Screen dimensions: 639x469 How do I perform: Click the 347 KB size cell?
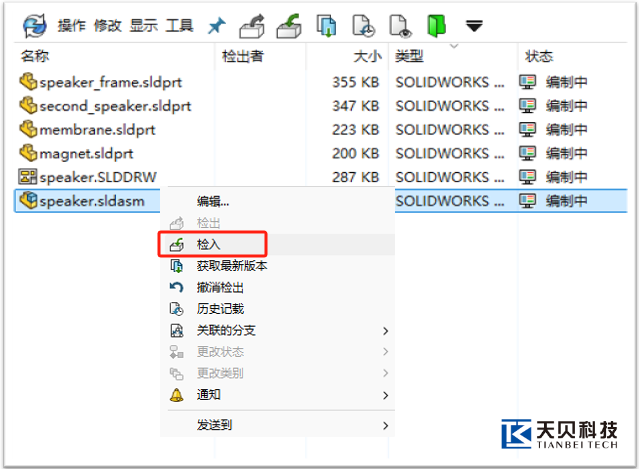(355, 106)
